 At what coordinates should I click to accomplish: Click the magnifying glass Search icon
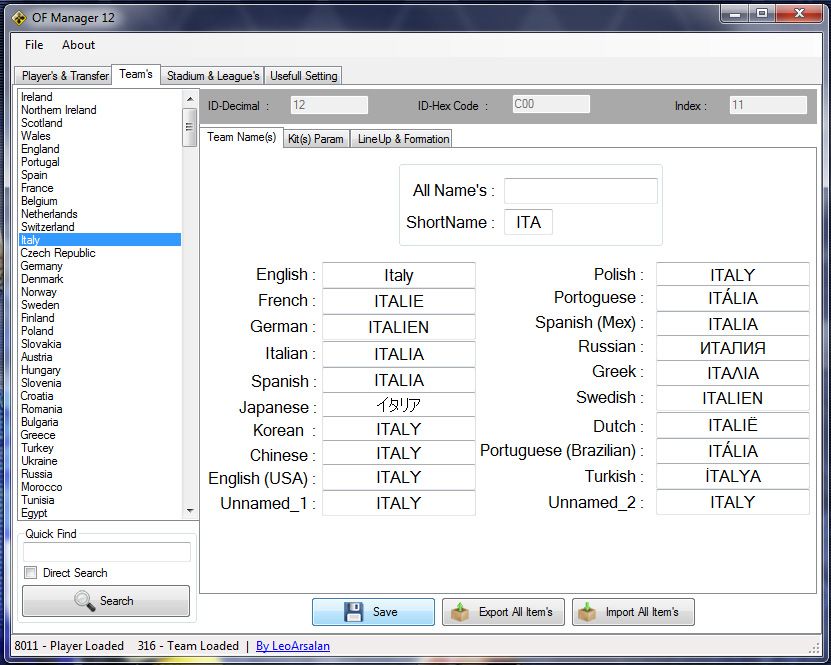tap(84, 601)
